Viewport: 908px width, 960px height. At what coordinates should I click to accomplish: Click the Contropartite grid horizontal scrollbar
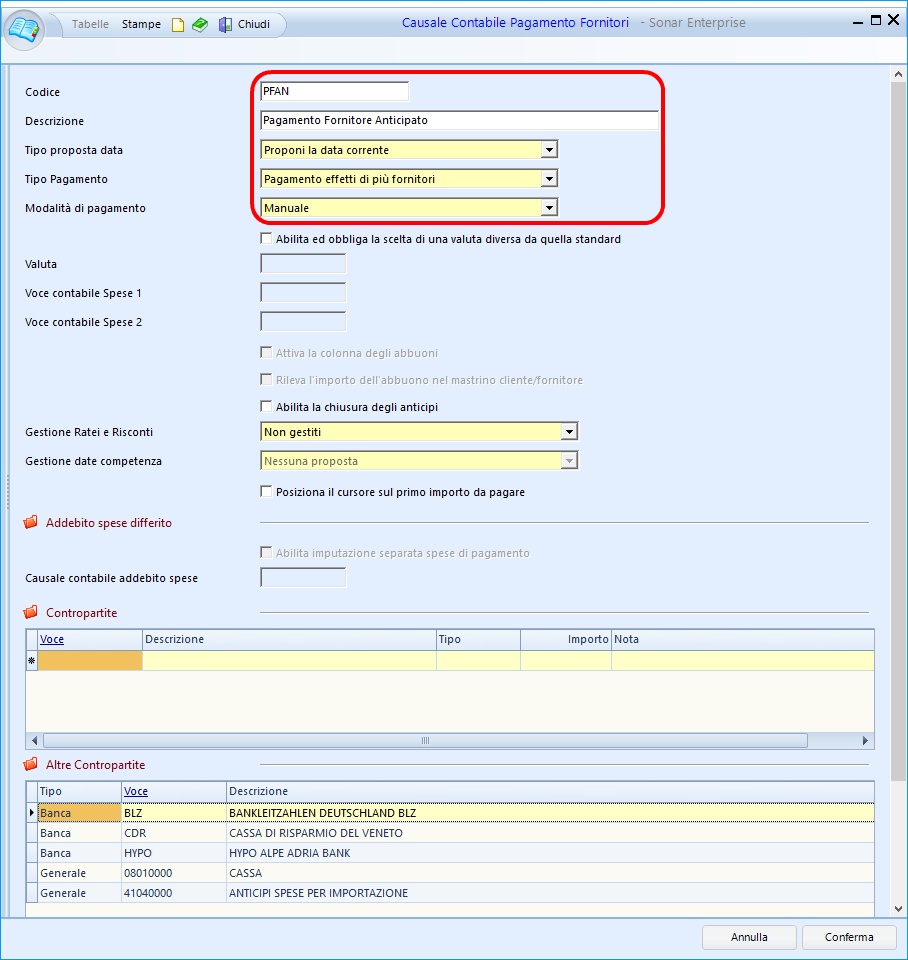tap(423, 741)
